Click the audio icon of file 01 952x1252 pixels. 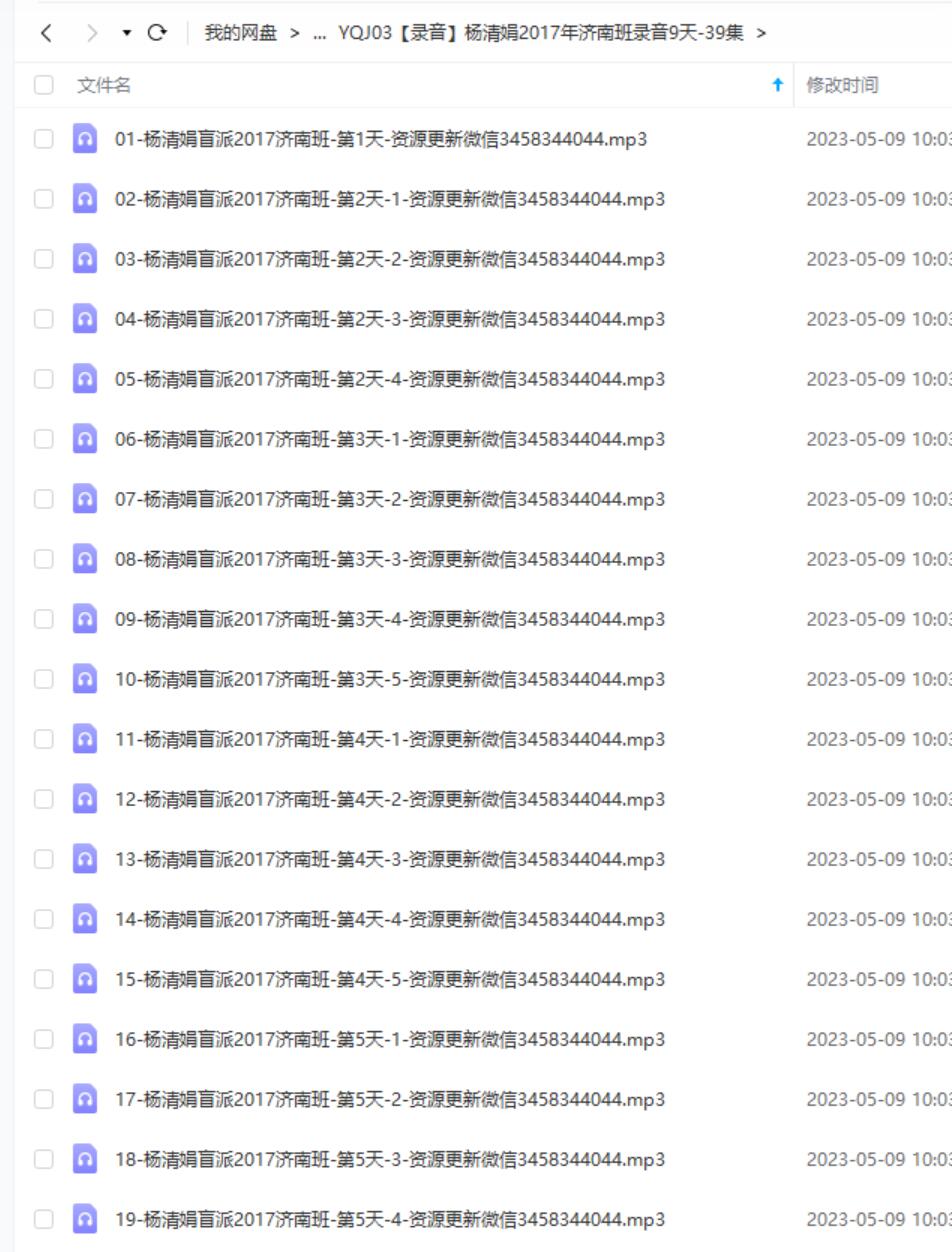point(85,139)
